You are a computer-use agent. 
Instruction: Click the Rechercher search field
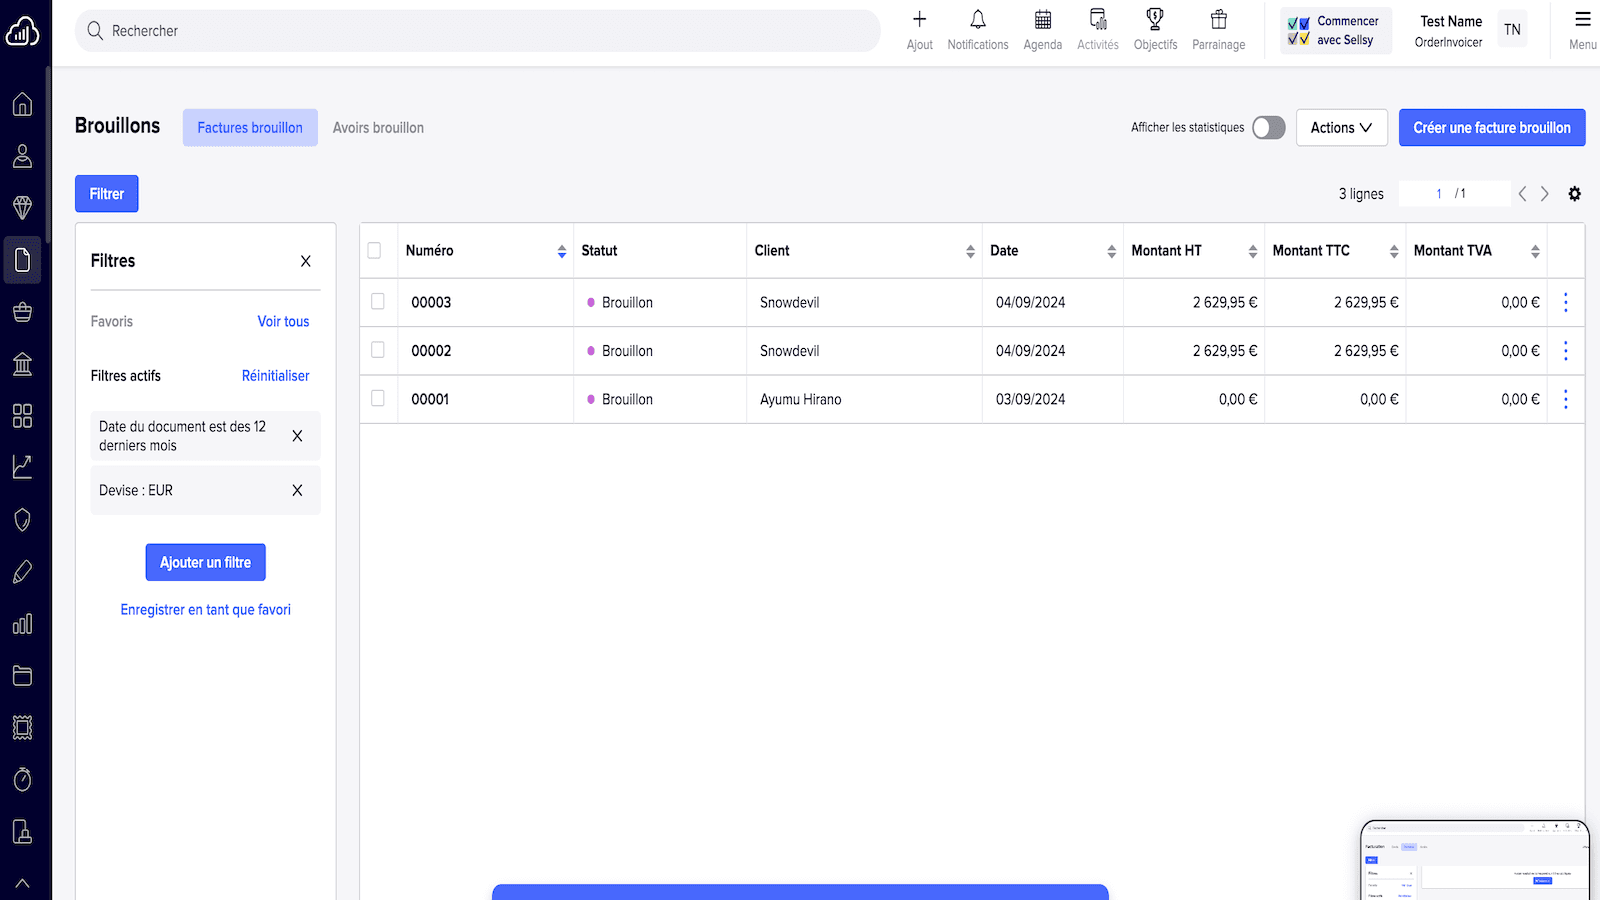tap(478, 31)
